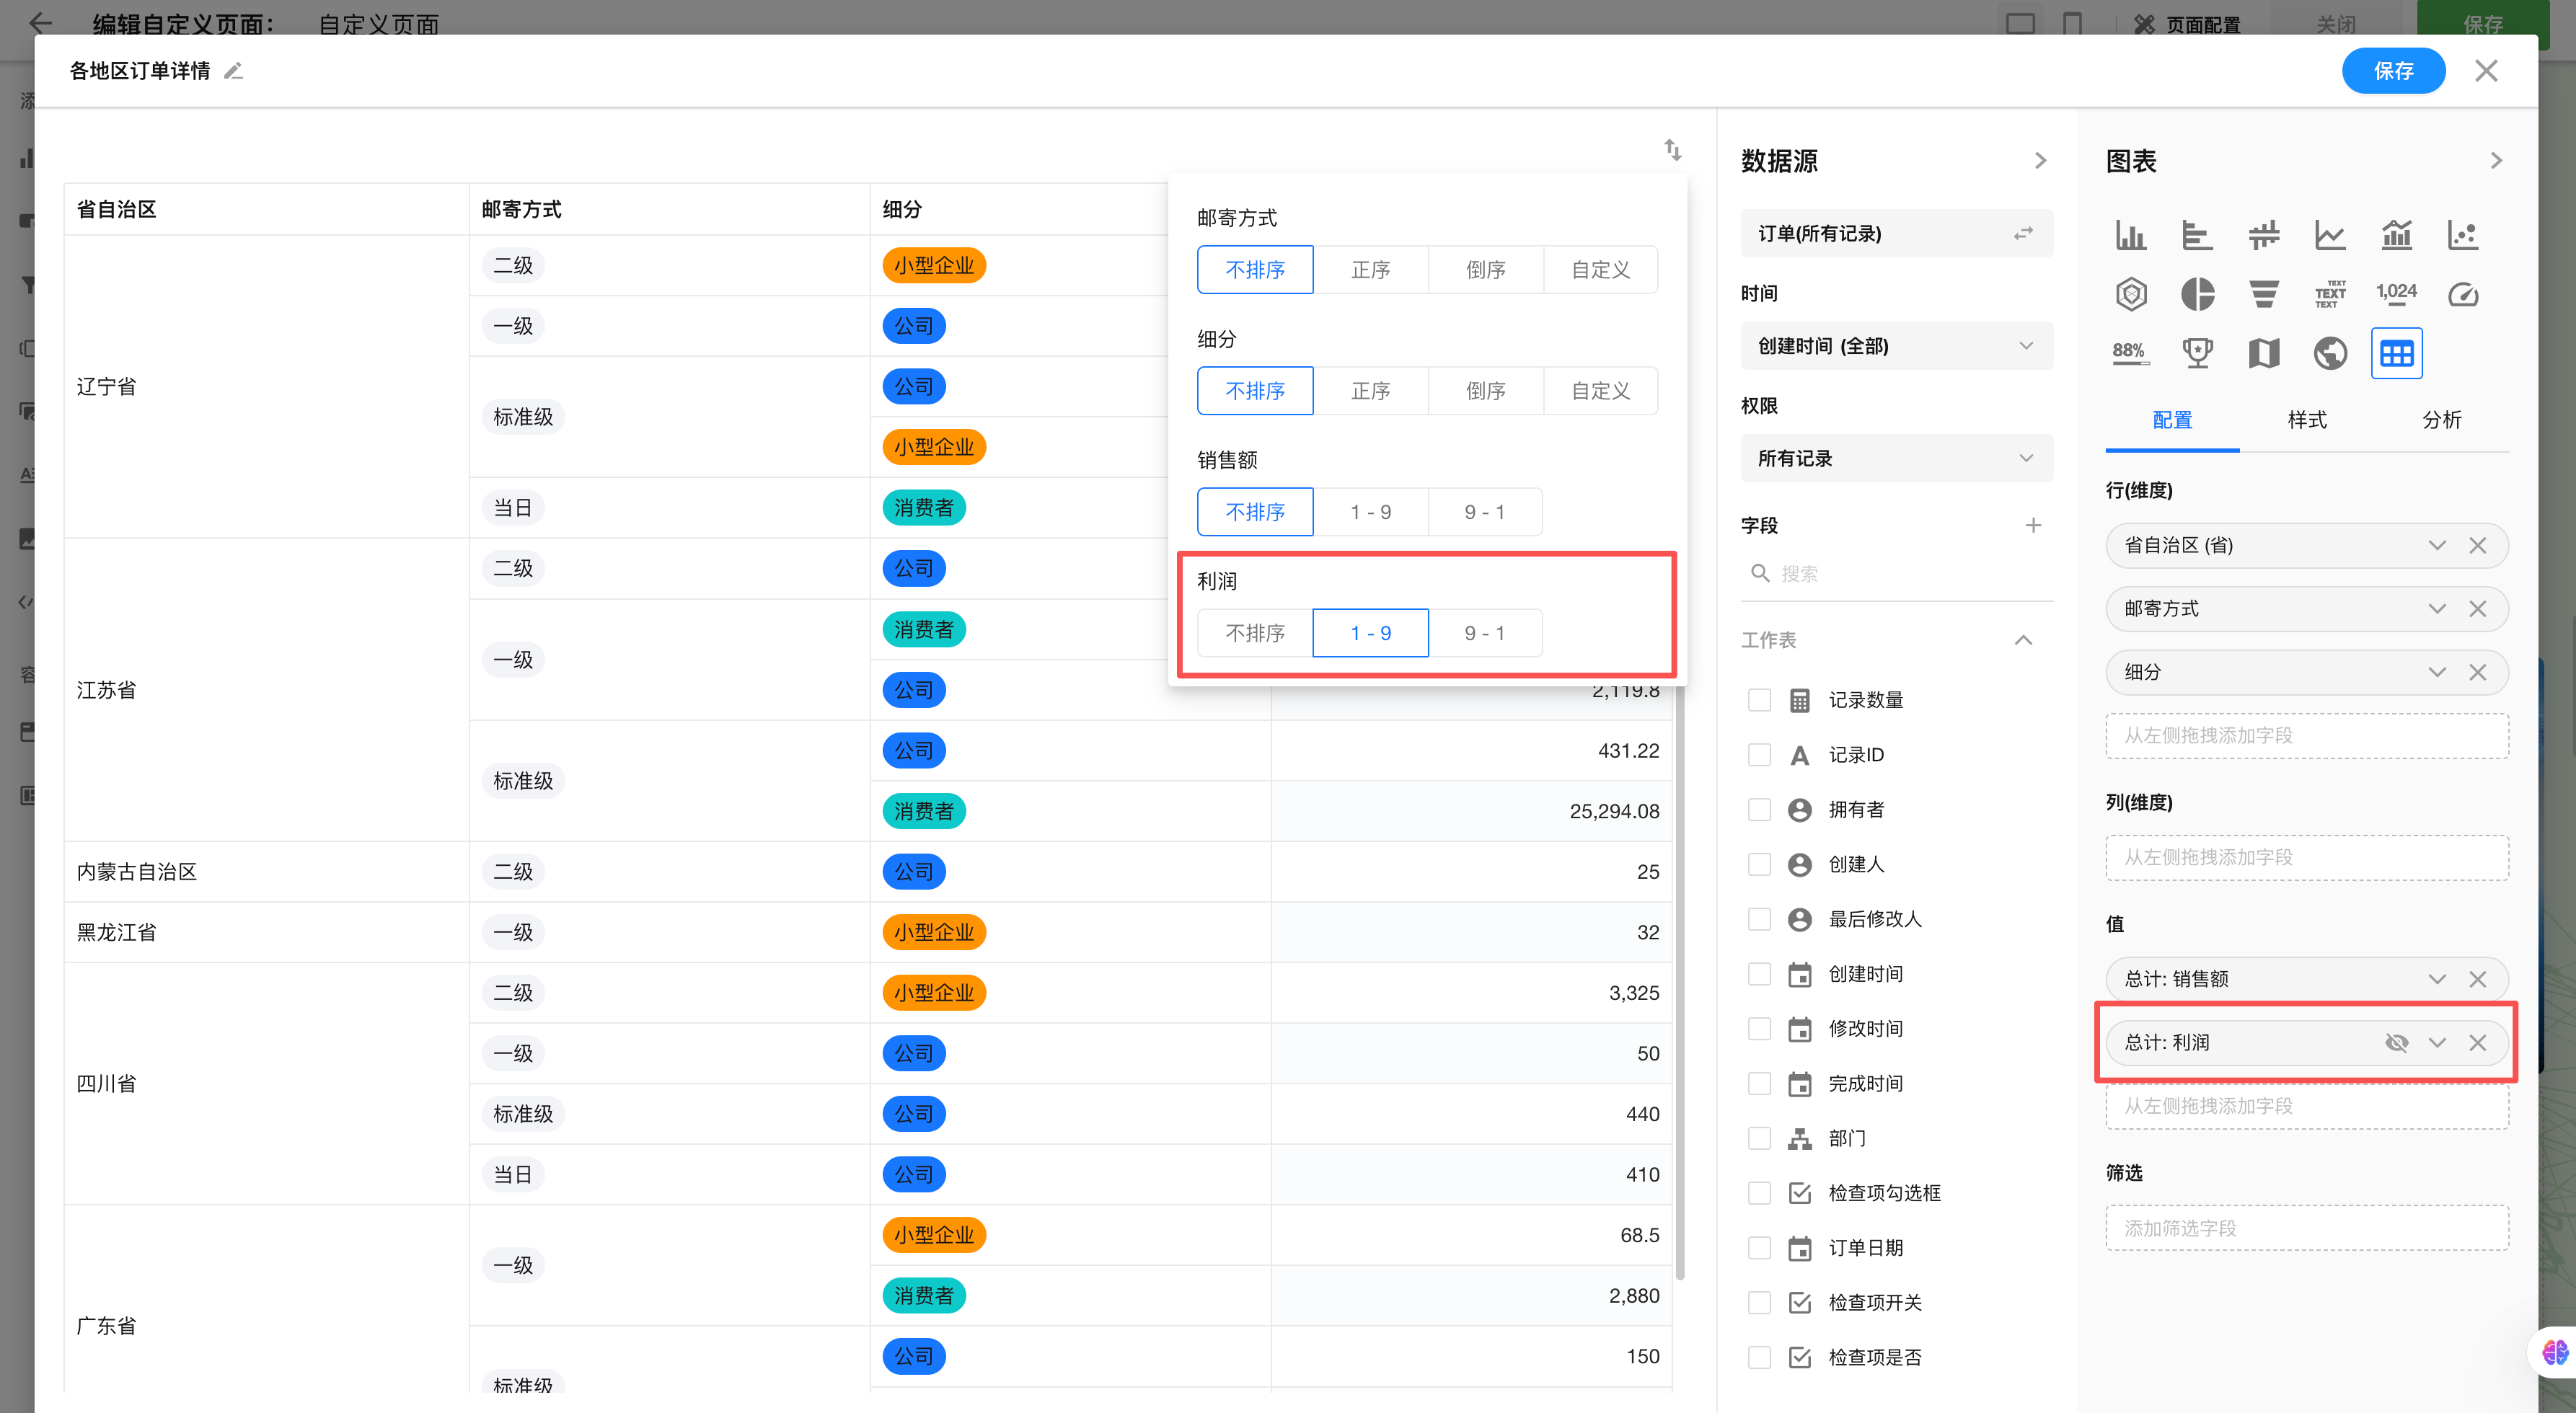
Task: Pick the line chart type icon
Action: pos(2329,236)
